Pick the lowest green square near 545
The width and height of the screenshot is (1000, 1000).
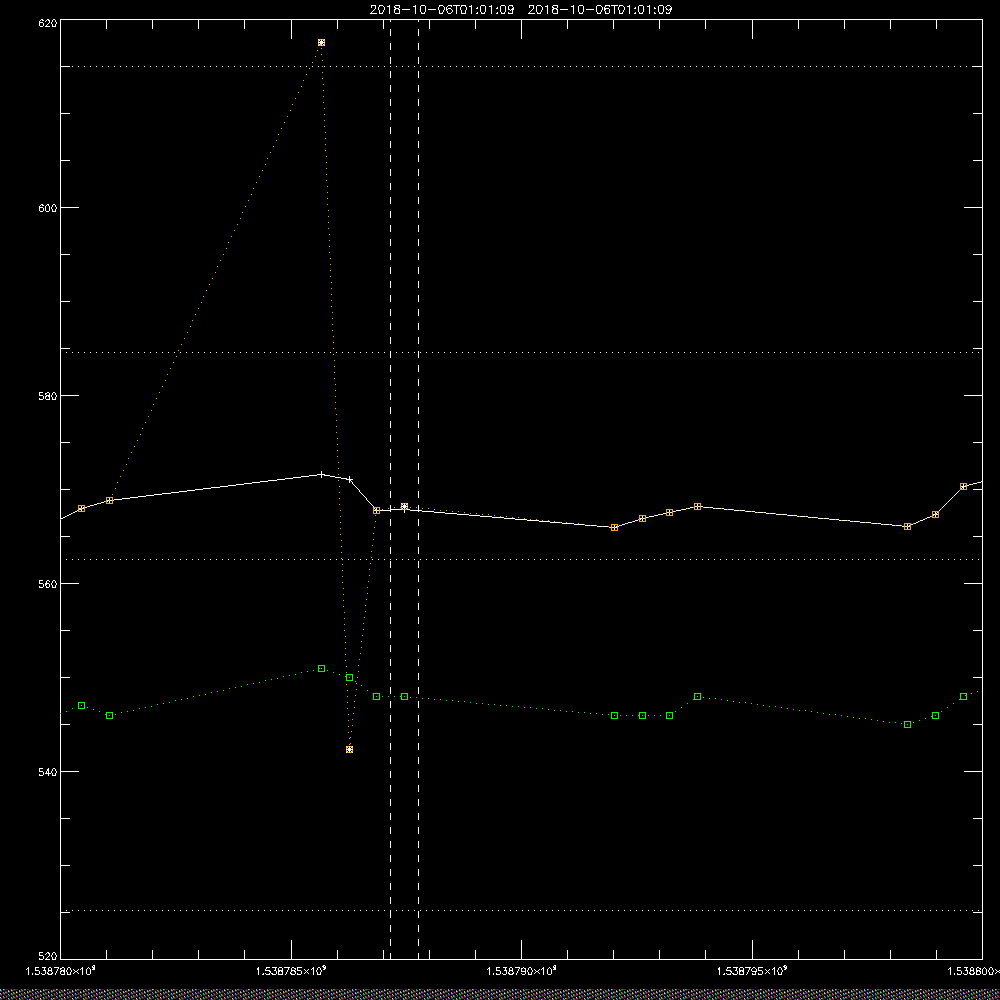click(x=908, y=724)
